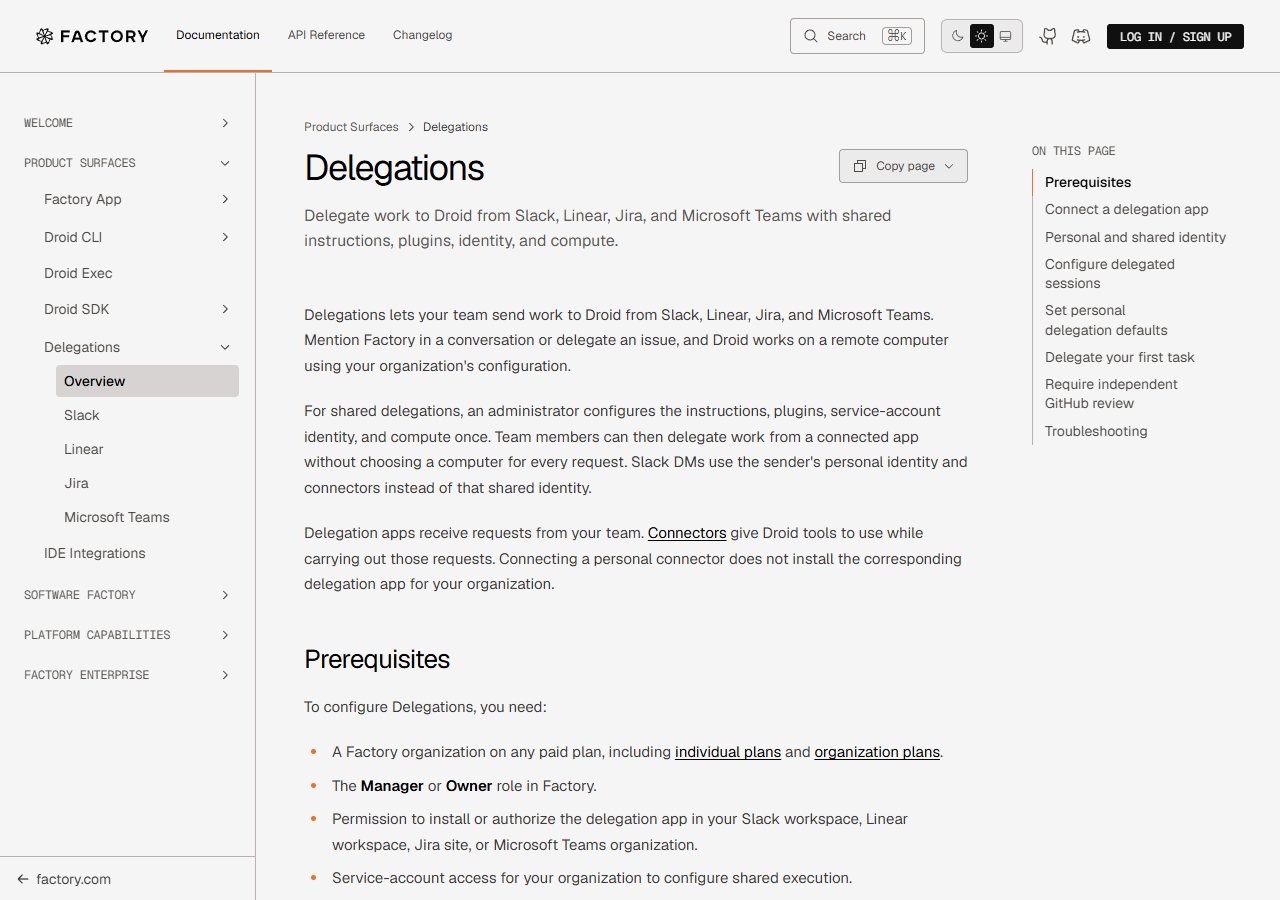Viewport: 1280px width, 900px height.
Task: Select Overview under Delegations
Action: [147, 381]
